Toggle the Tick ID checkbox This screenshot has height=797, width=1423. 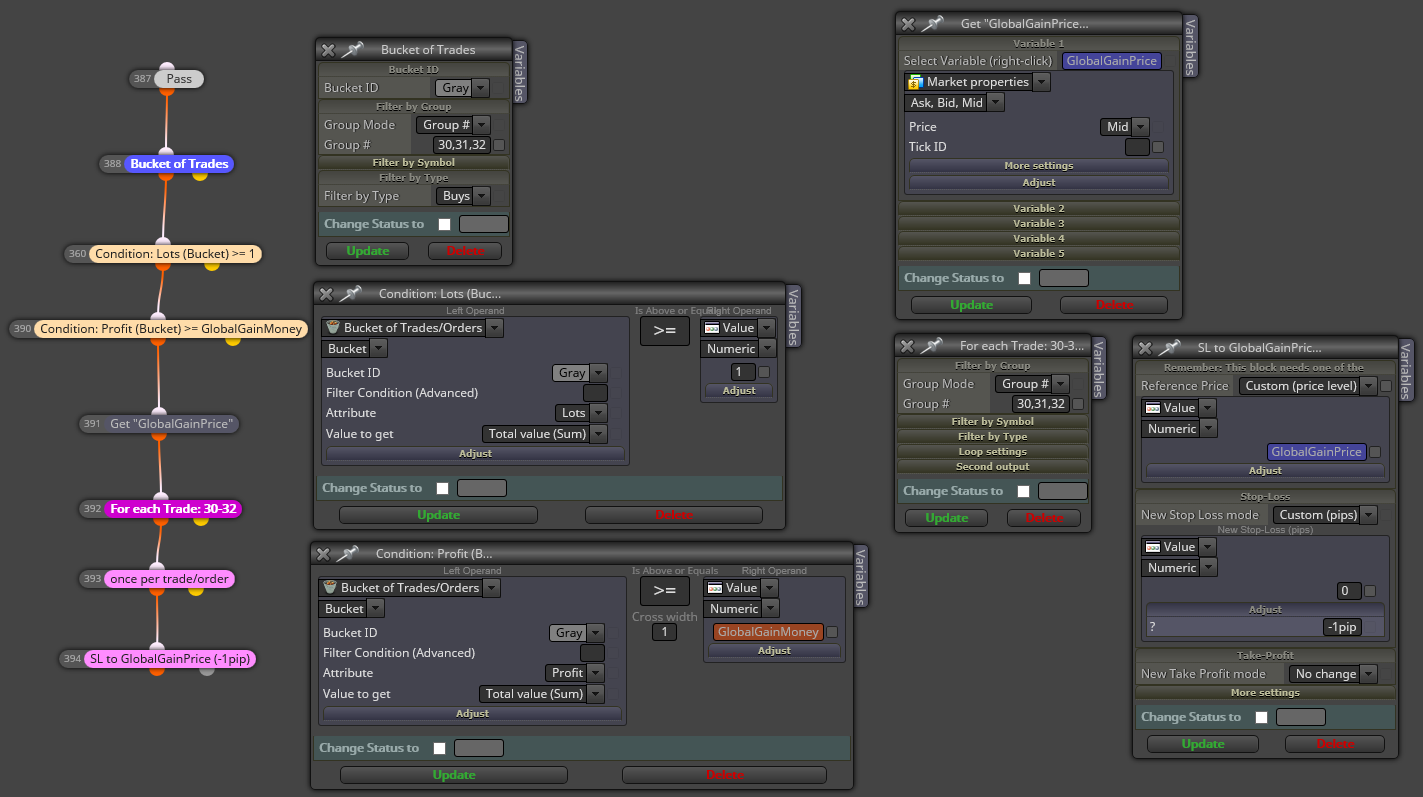click(1158, 147)
